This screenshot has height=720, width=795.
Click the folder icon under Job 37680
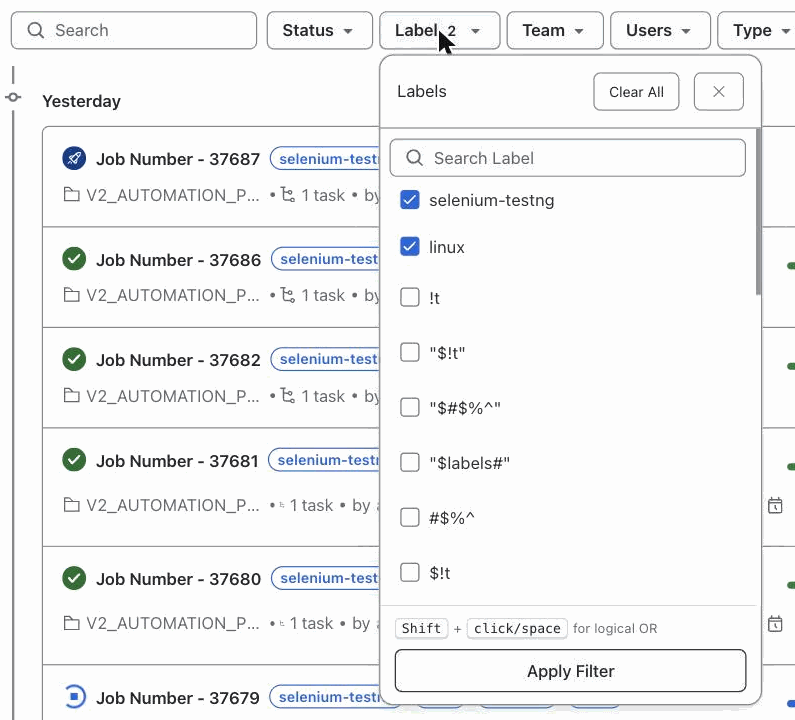coord(71,623)
